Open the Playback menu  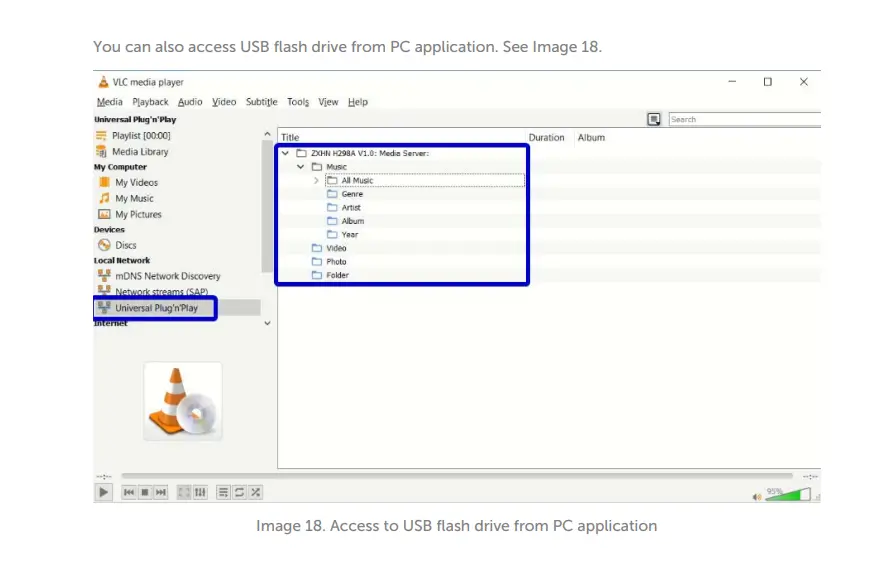click(150, 102)
